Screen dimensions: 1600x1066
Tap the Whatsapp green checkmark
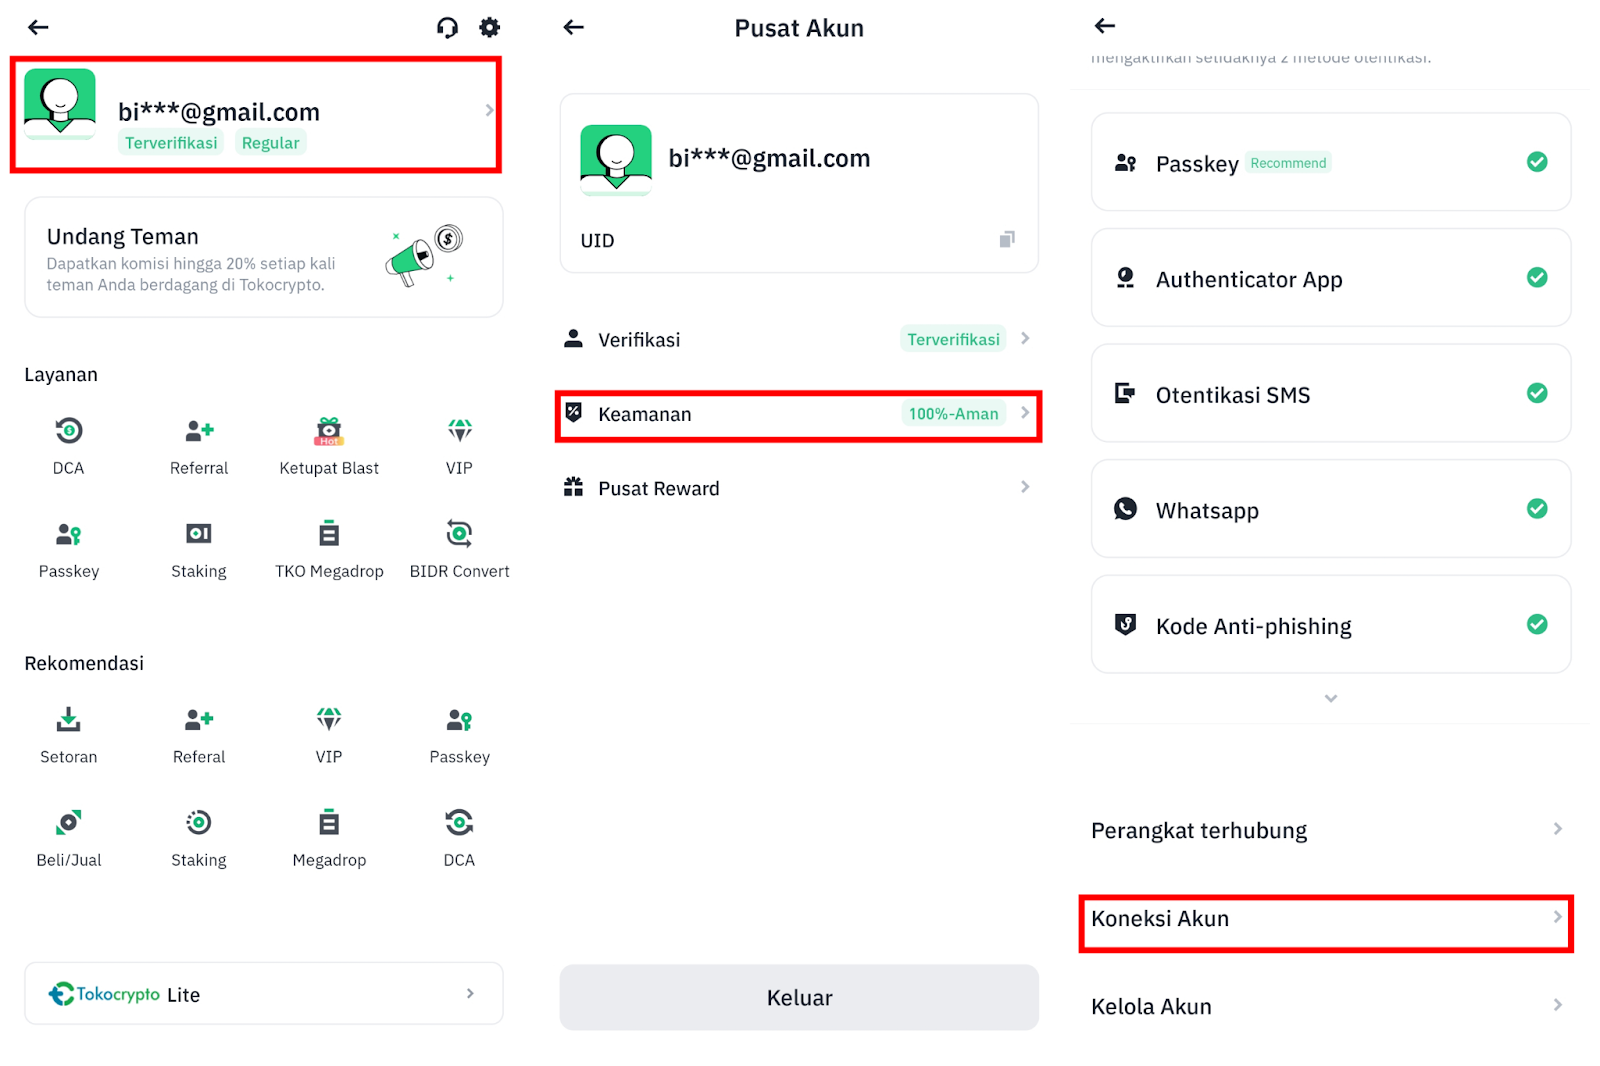pos(1537,509)
